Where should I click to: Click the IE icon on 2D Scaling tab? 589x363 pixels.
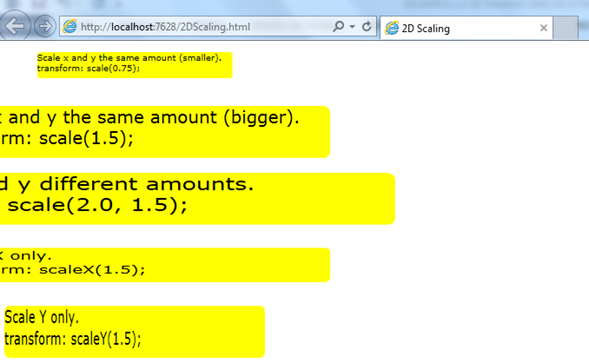[392, 28]
